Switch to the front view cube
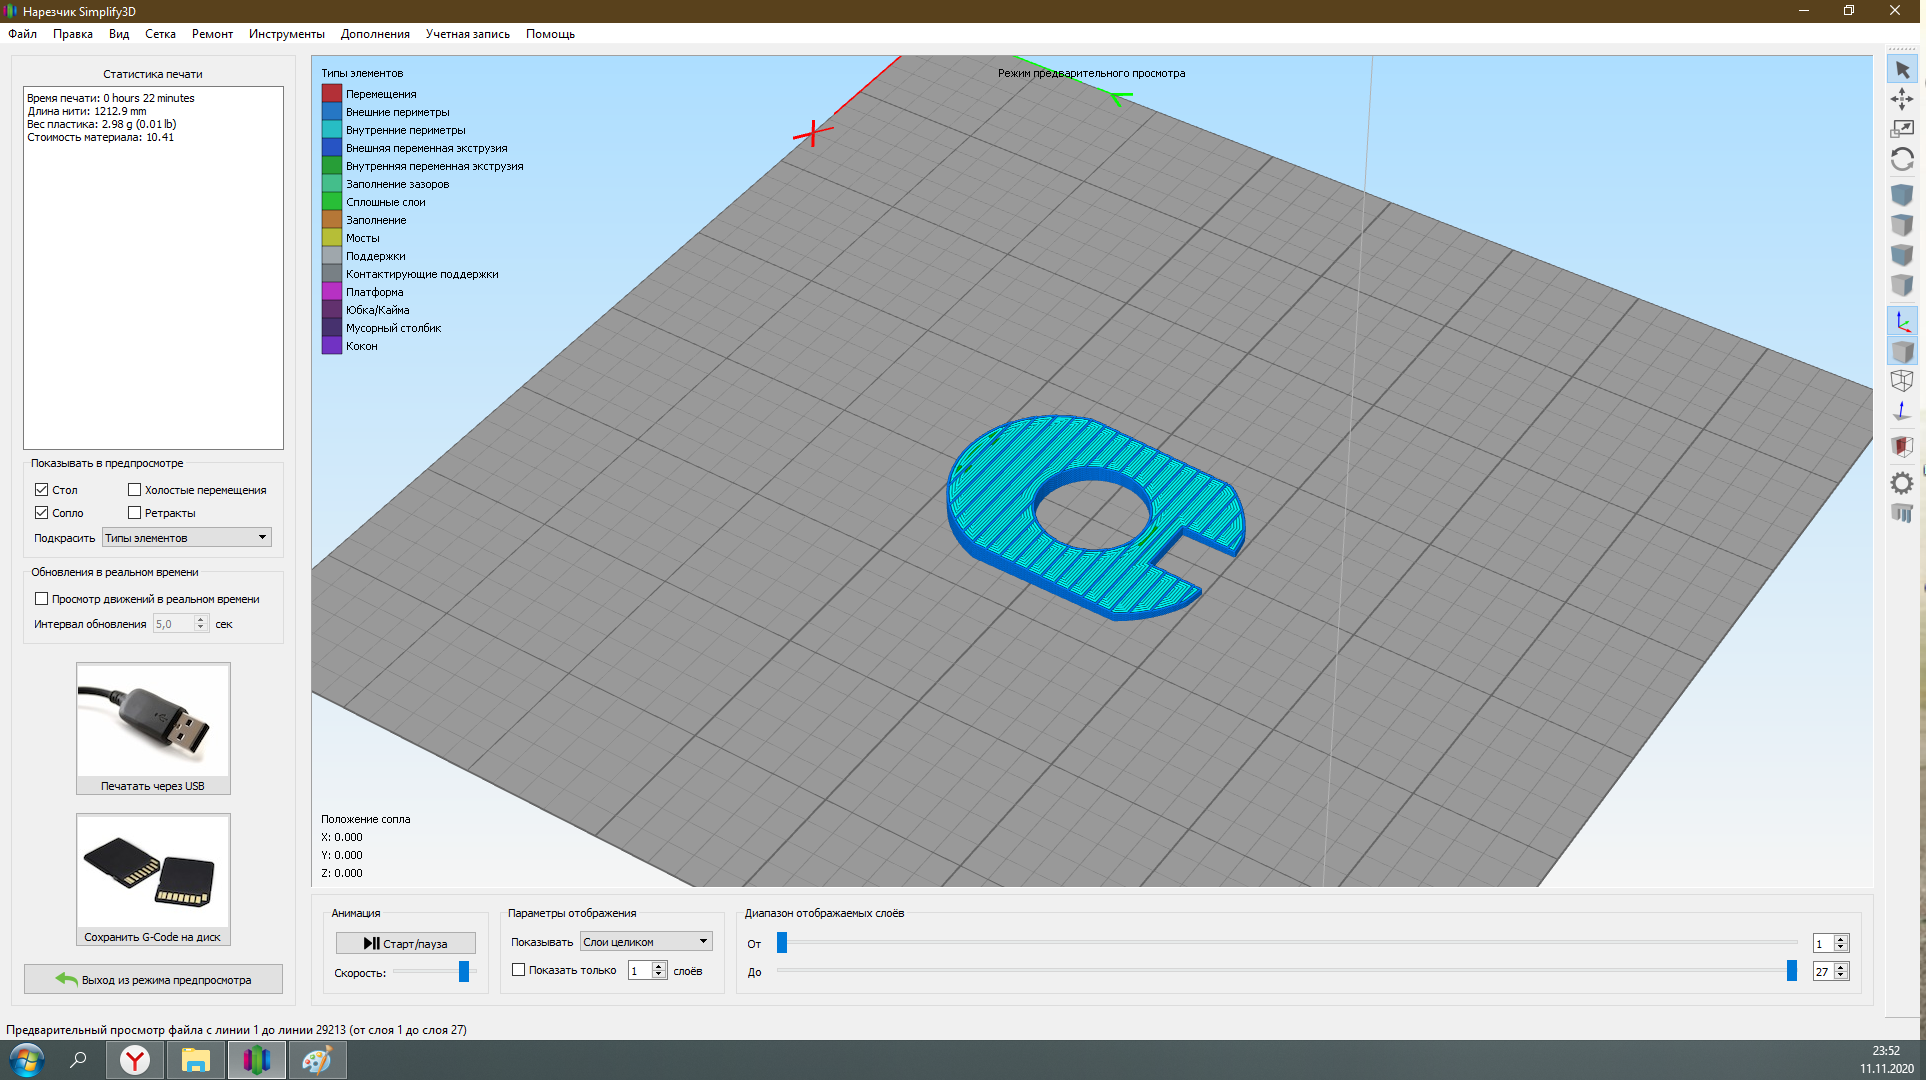1926x1086 pixels. point(1902,255)
